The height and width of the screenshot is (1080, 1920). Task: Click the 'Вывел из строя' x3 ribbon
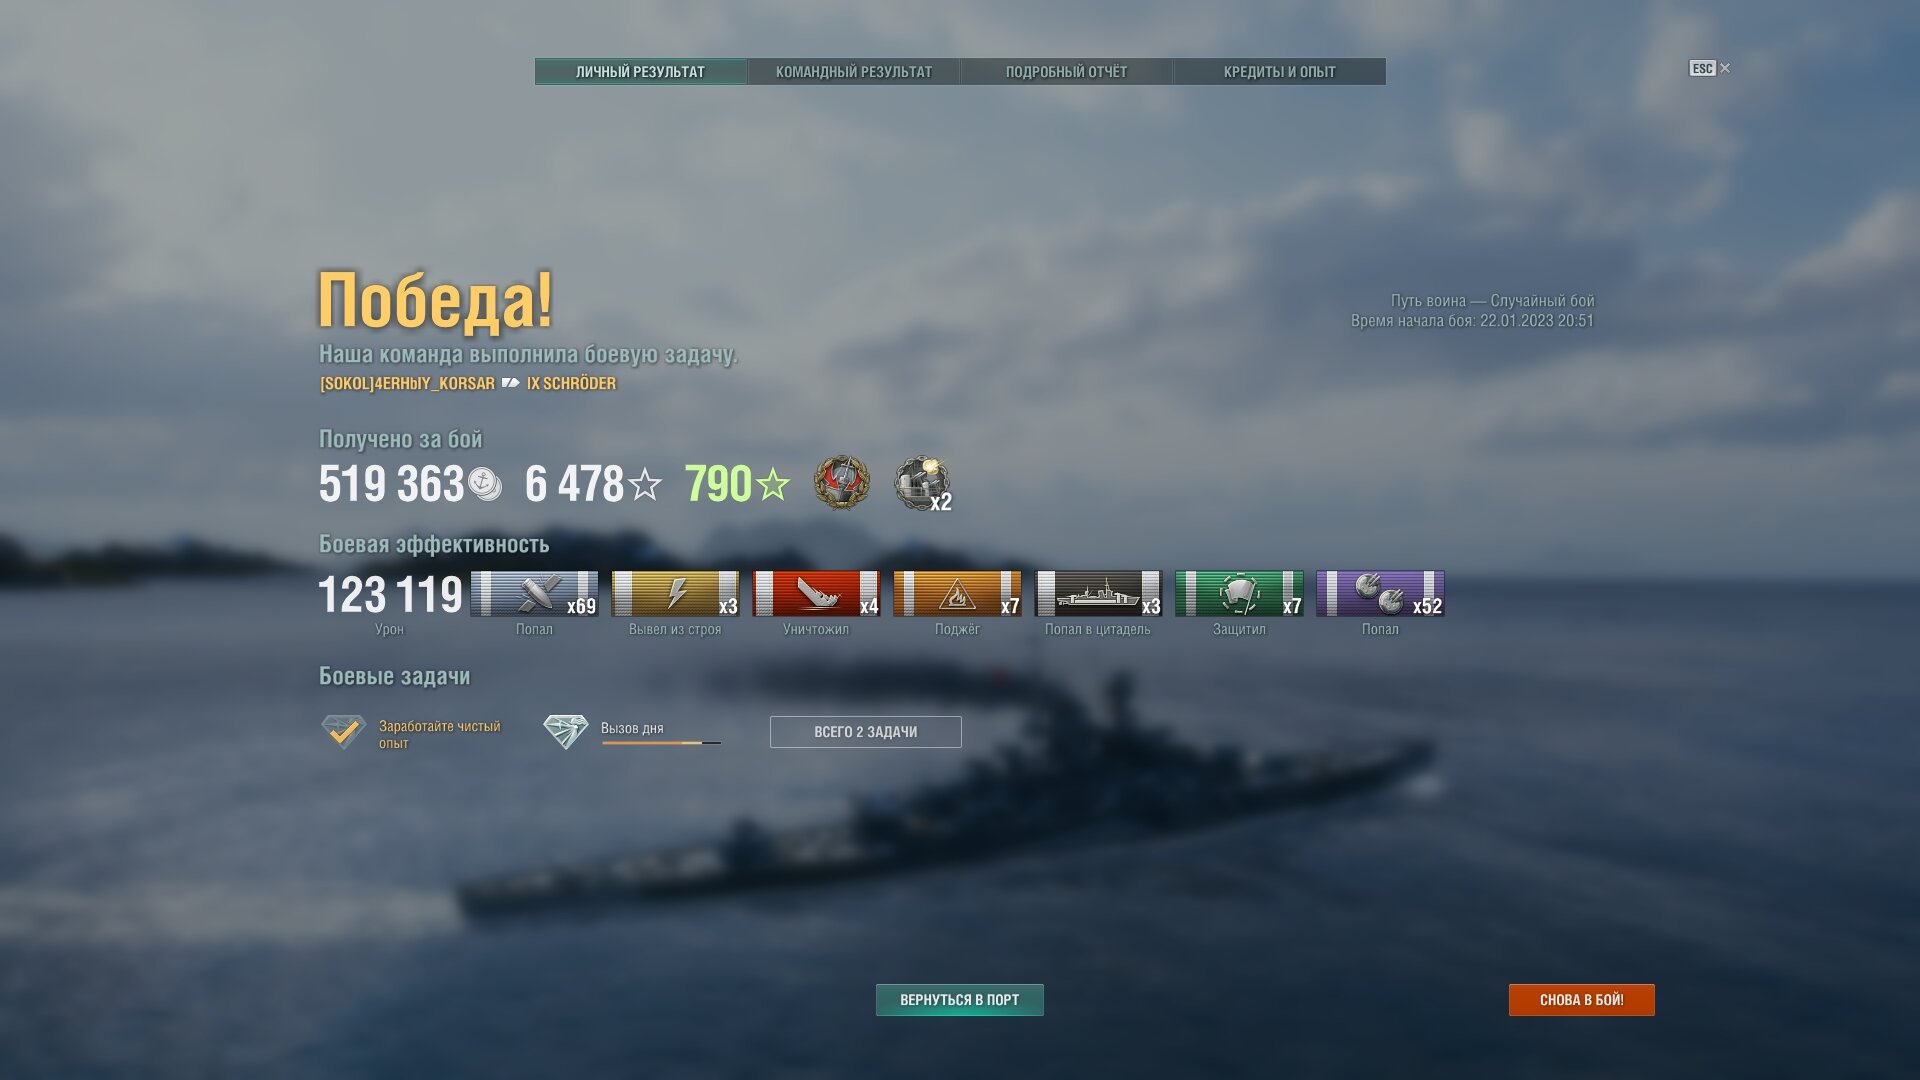pos(675,594)
